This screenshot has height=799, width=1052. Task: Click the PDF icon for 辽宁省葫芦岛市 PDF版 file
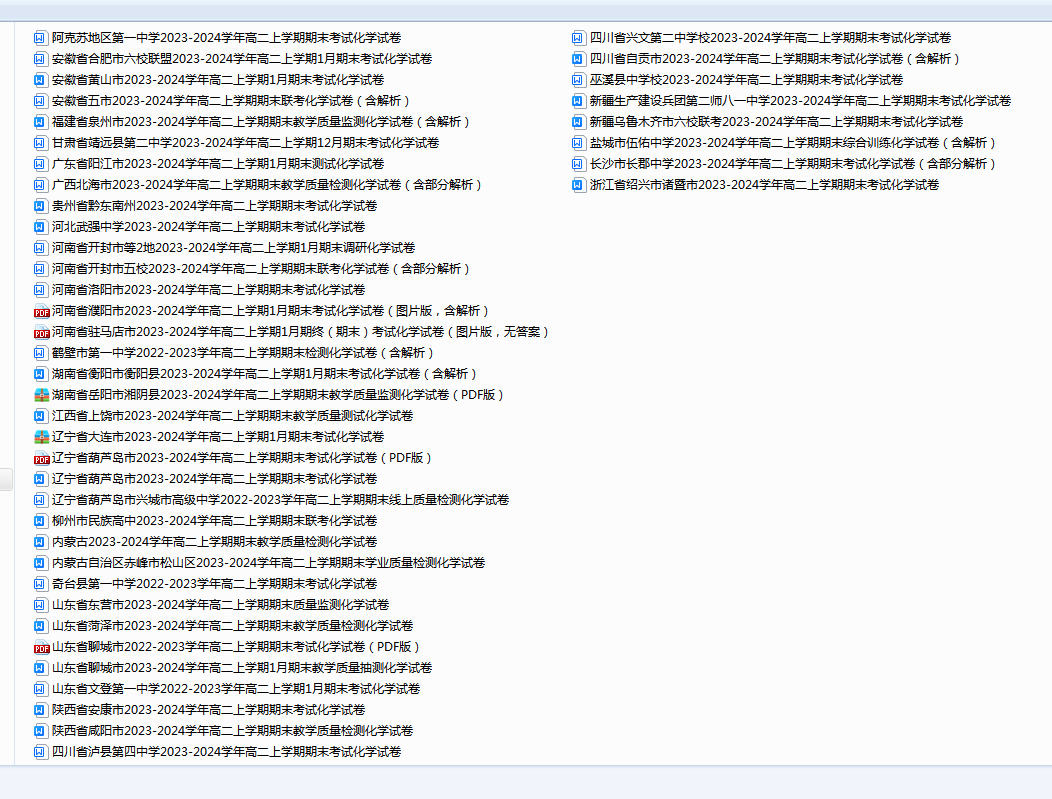pos(42,458)
